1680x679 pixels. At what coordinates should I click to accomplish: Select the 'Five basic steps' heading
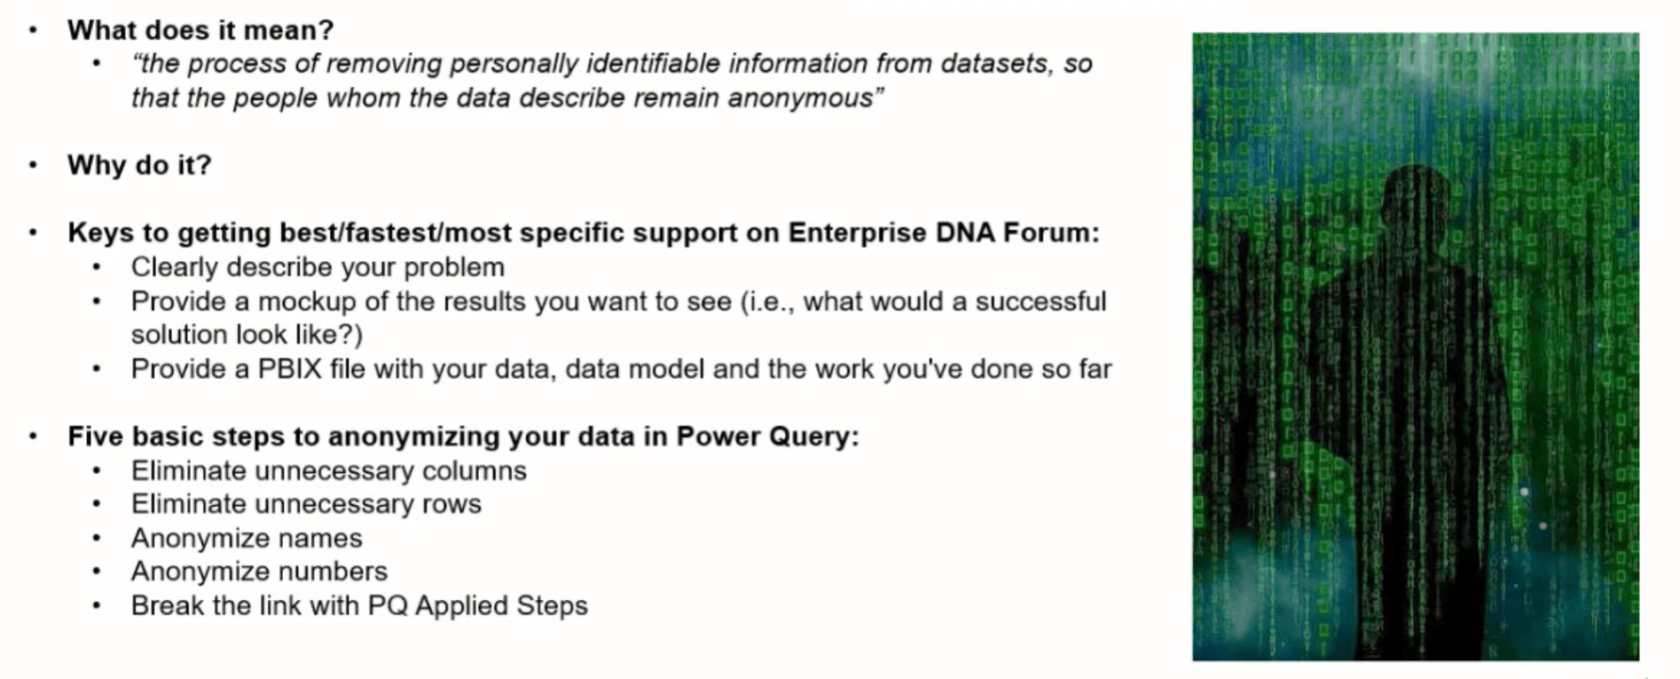pyautogui.click(x=464, y=437)
